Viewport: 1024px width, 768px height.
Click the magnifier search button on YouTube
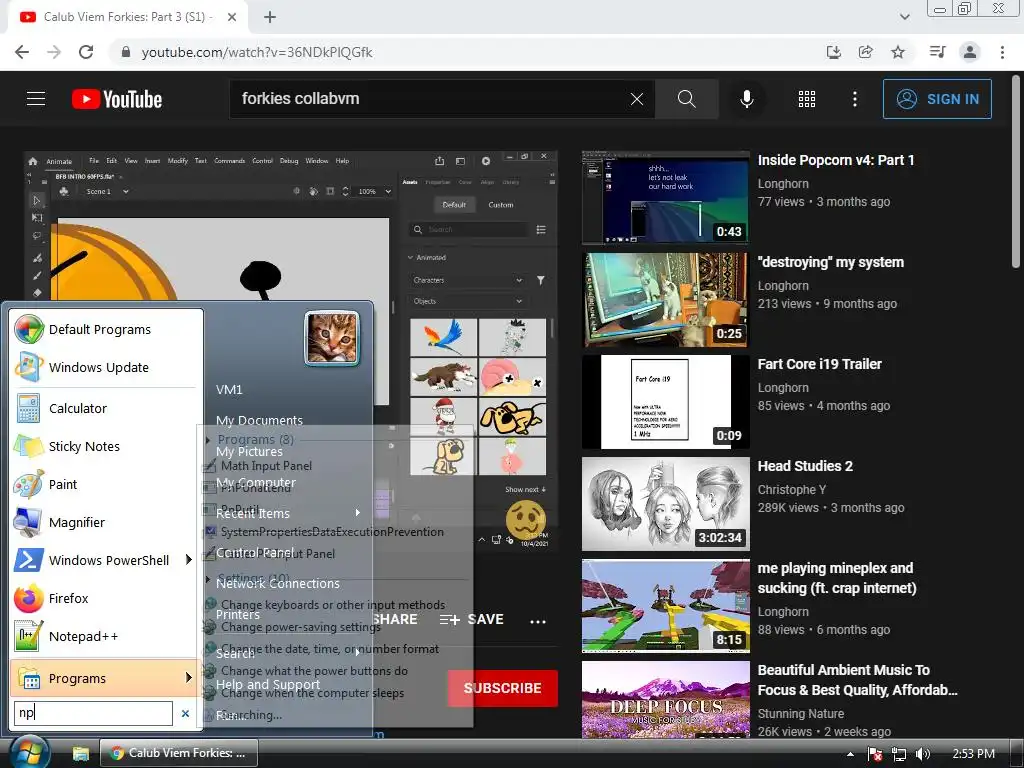(686, 99)
